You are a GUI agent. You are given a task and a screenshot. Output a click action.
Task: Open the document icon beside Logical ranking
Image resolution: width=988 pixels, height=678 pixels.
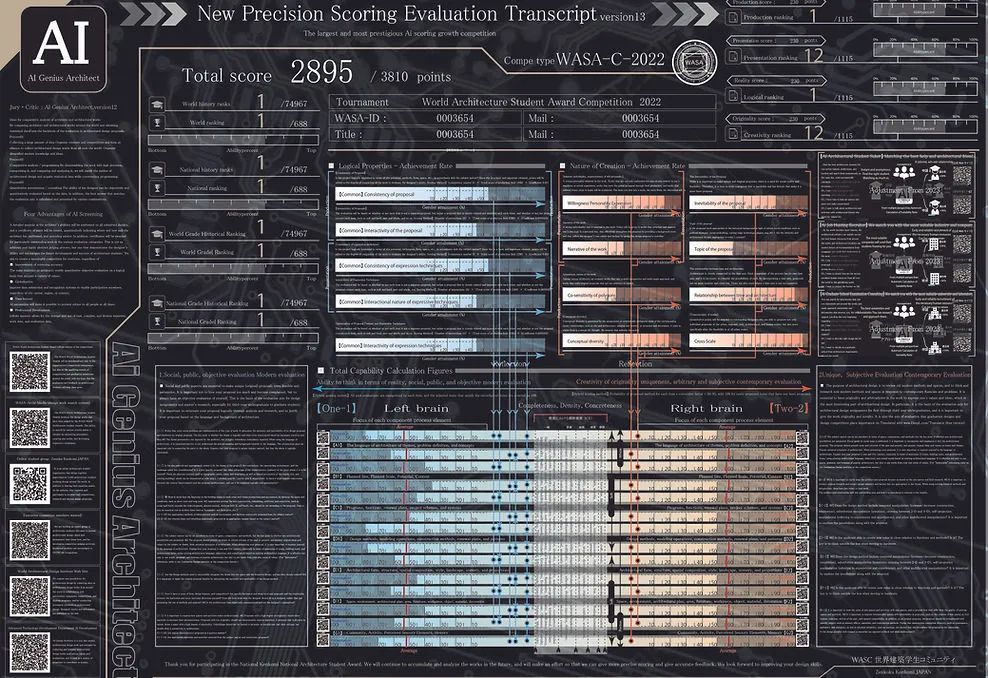click(733, 96)
